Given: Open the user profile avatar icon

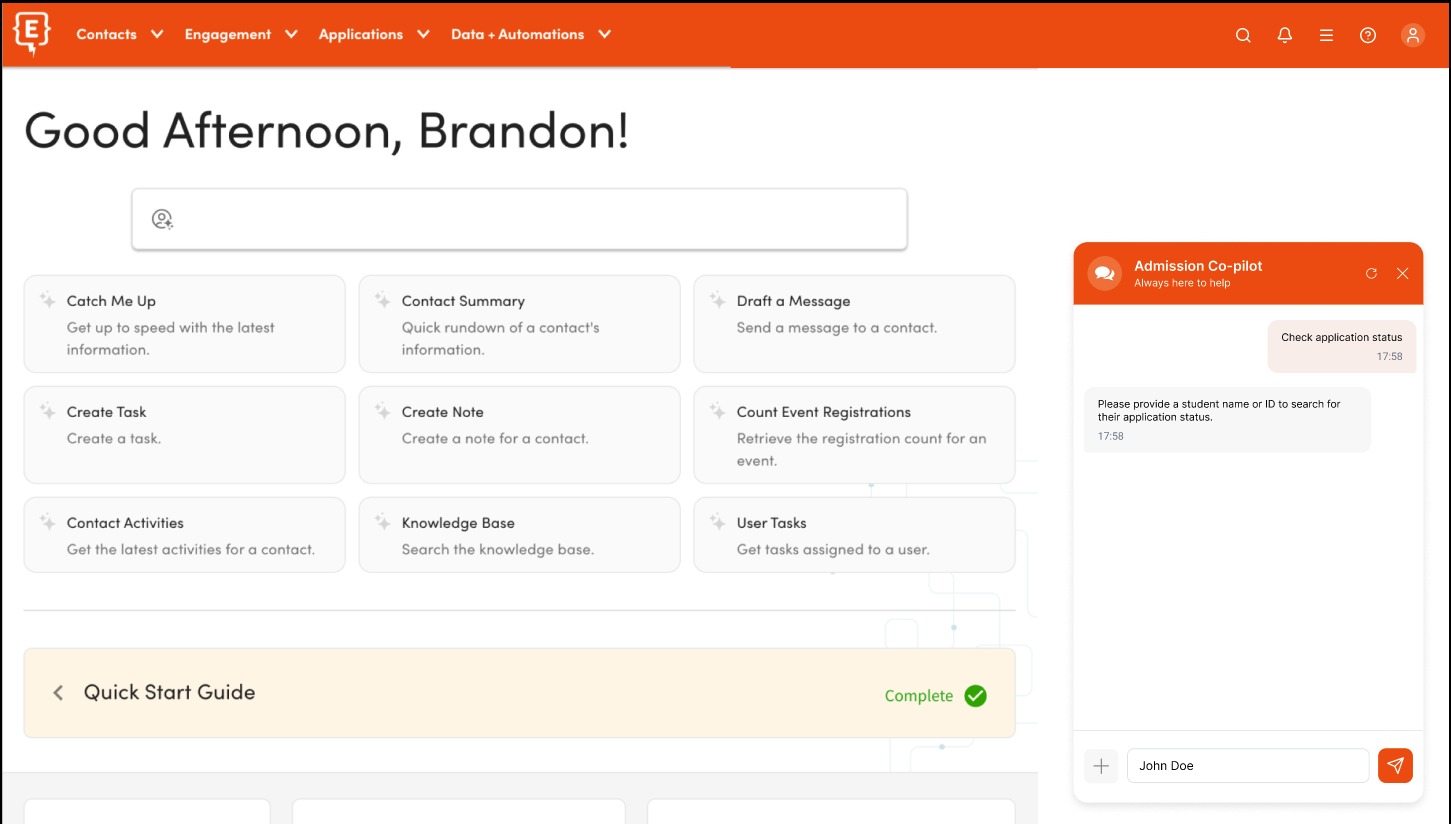Looking at the screenshot, I should click(x=1412, y=35).
